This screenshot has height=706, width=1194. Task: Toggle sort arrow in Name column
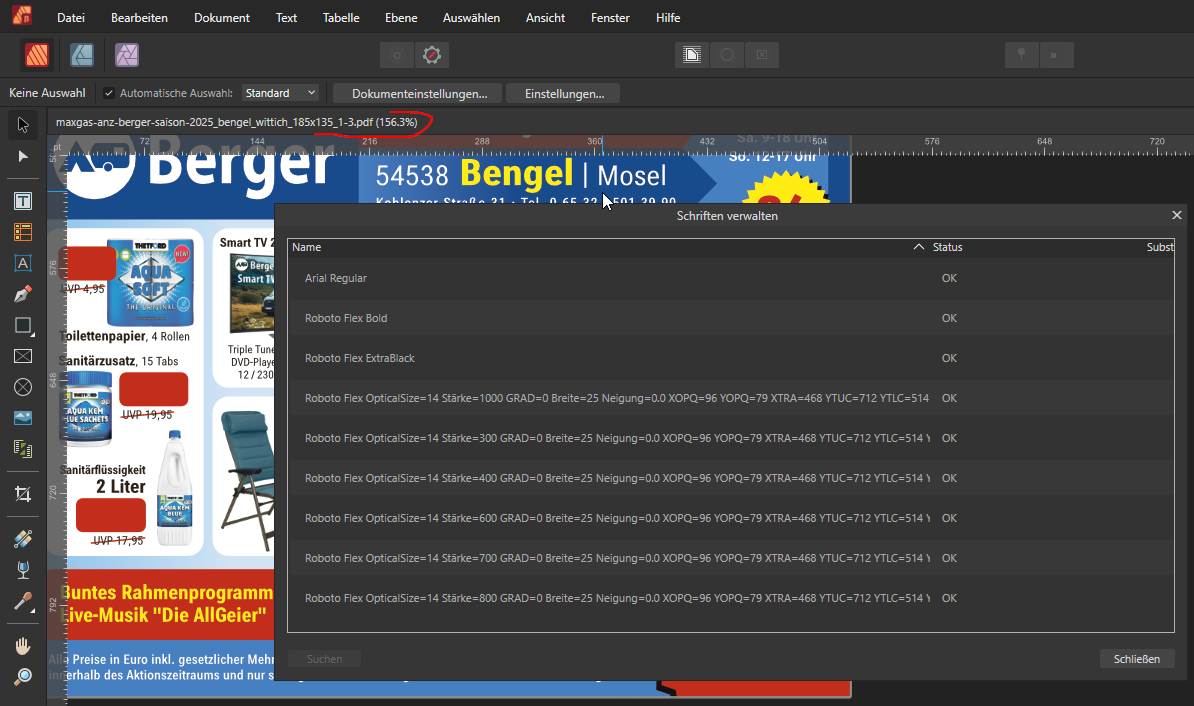(918, 247)
